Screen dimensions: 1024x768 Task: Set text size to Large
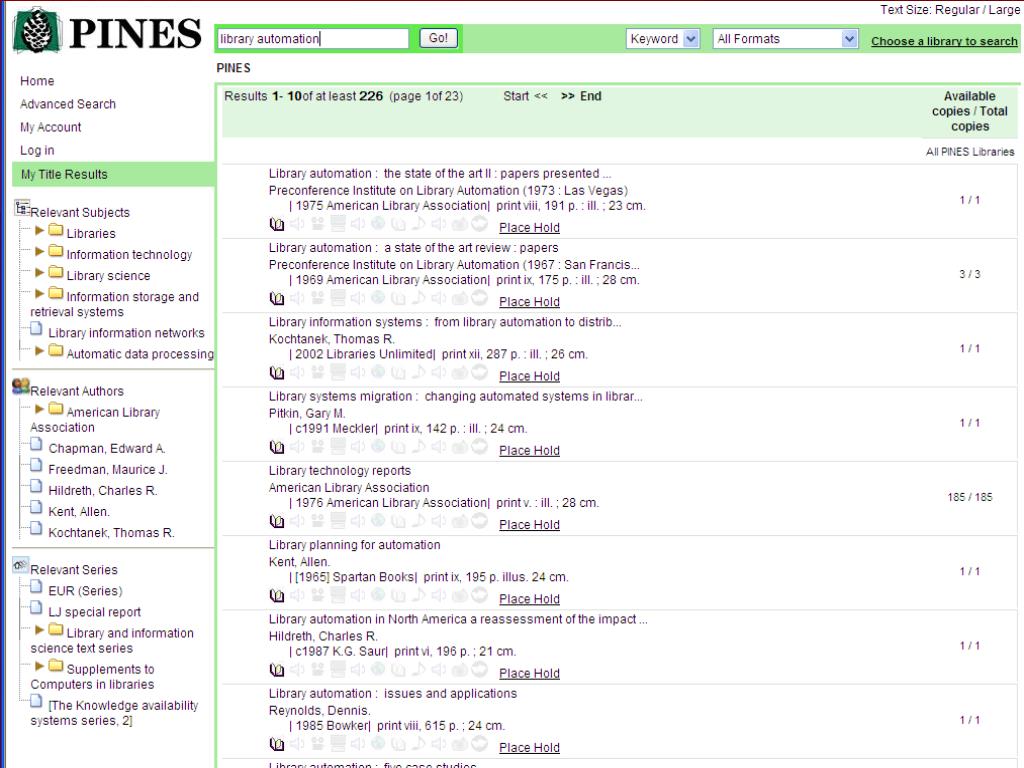(x=1004, y=10)
